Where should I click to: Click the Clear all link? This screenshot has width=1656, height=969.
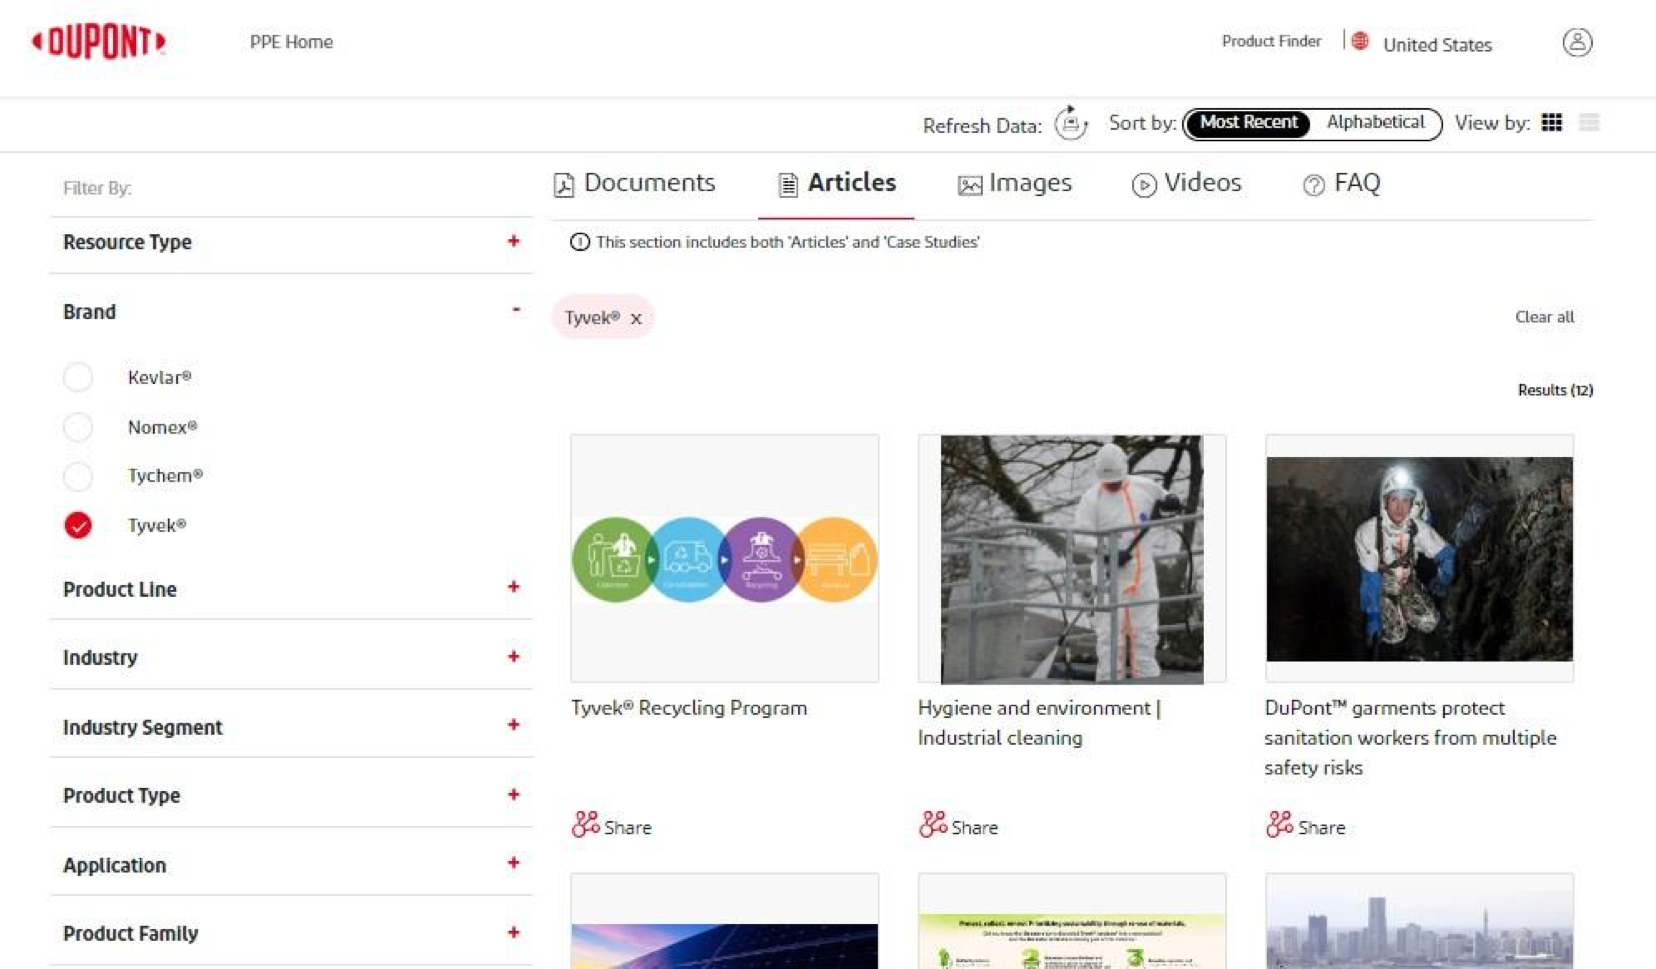click(1543, 317)
